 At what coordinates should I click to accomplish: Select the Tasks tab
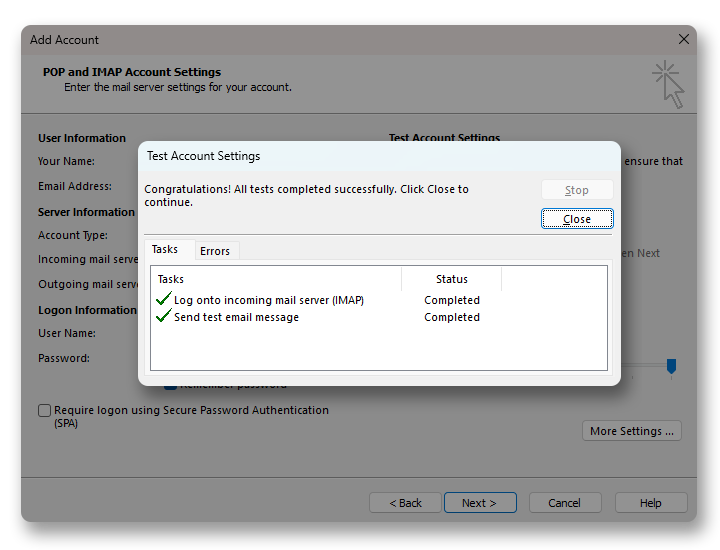pos(165,250)
